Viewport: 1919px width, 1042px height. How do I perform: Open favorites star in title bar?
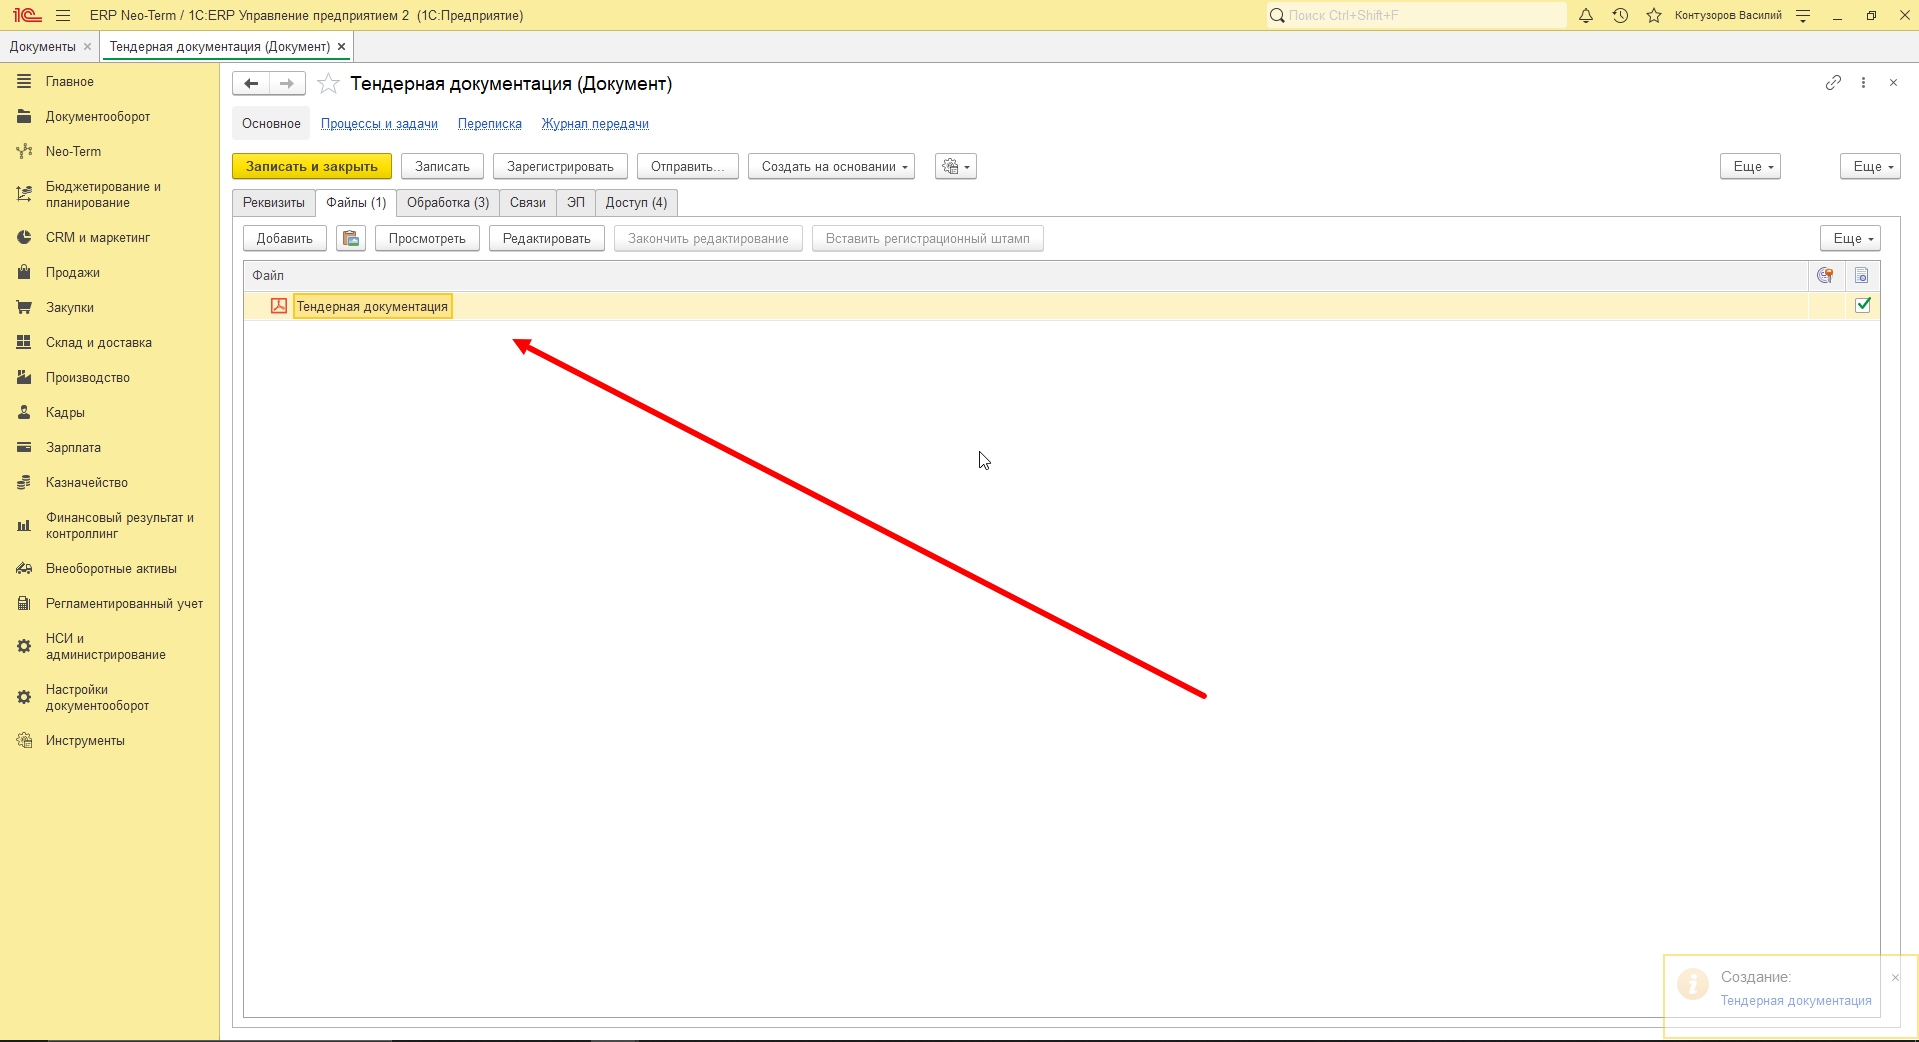[x=1654, y=15]
